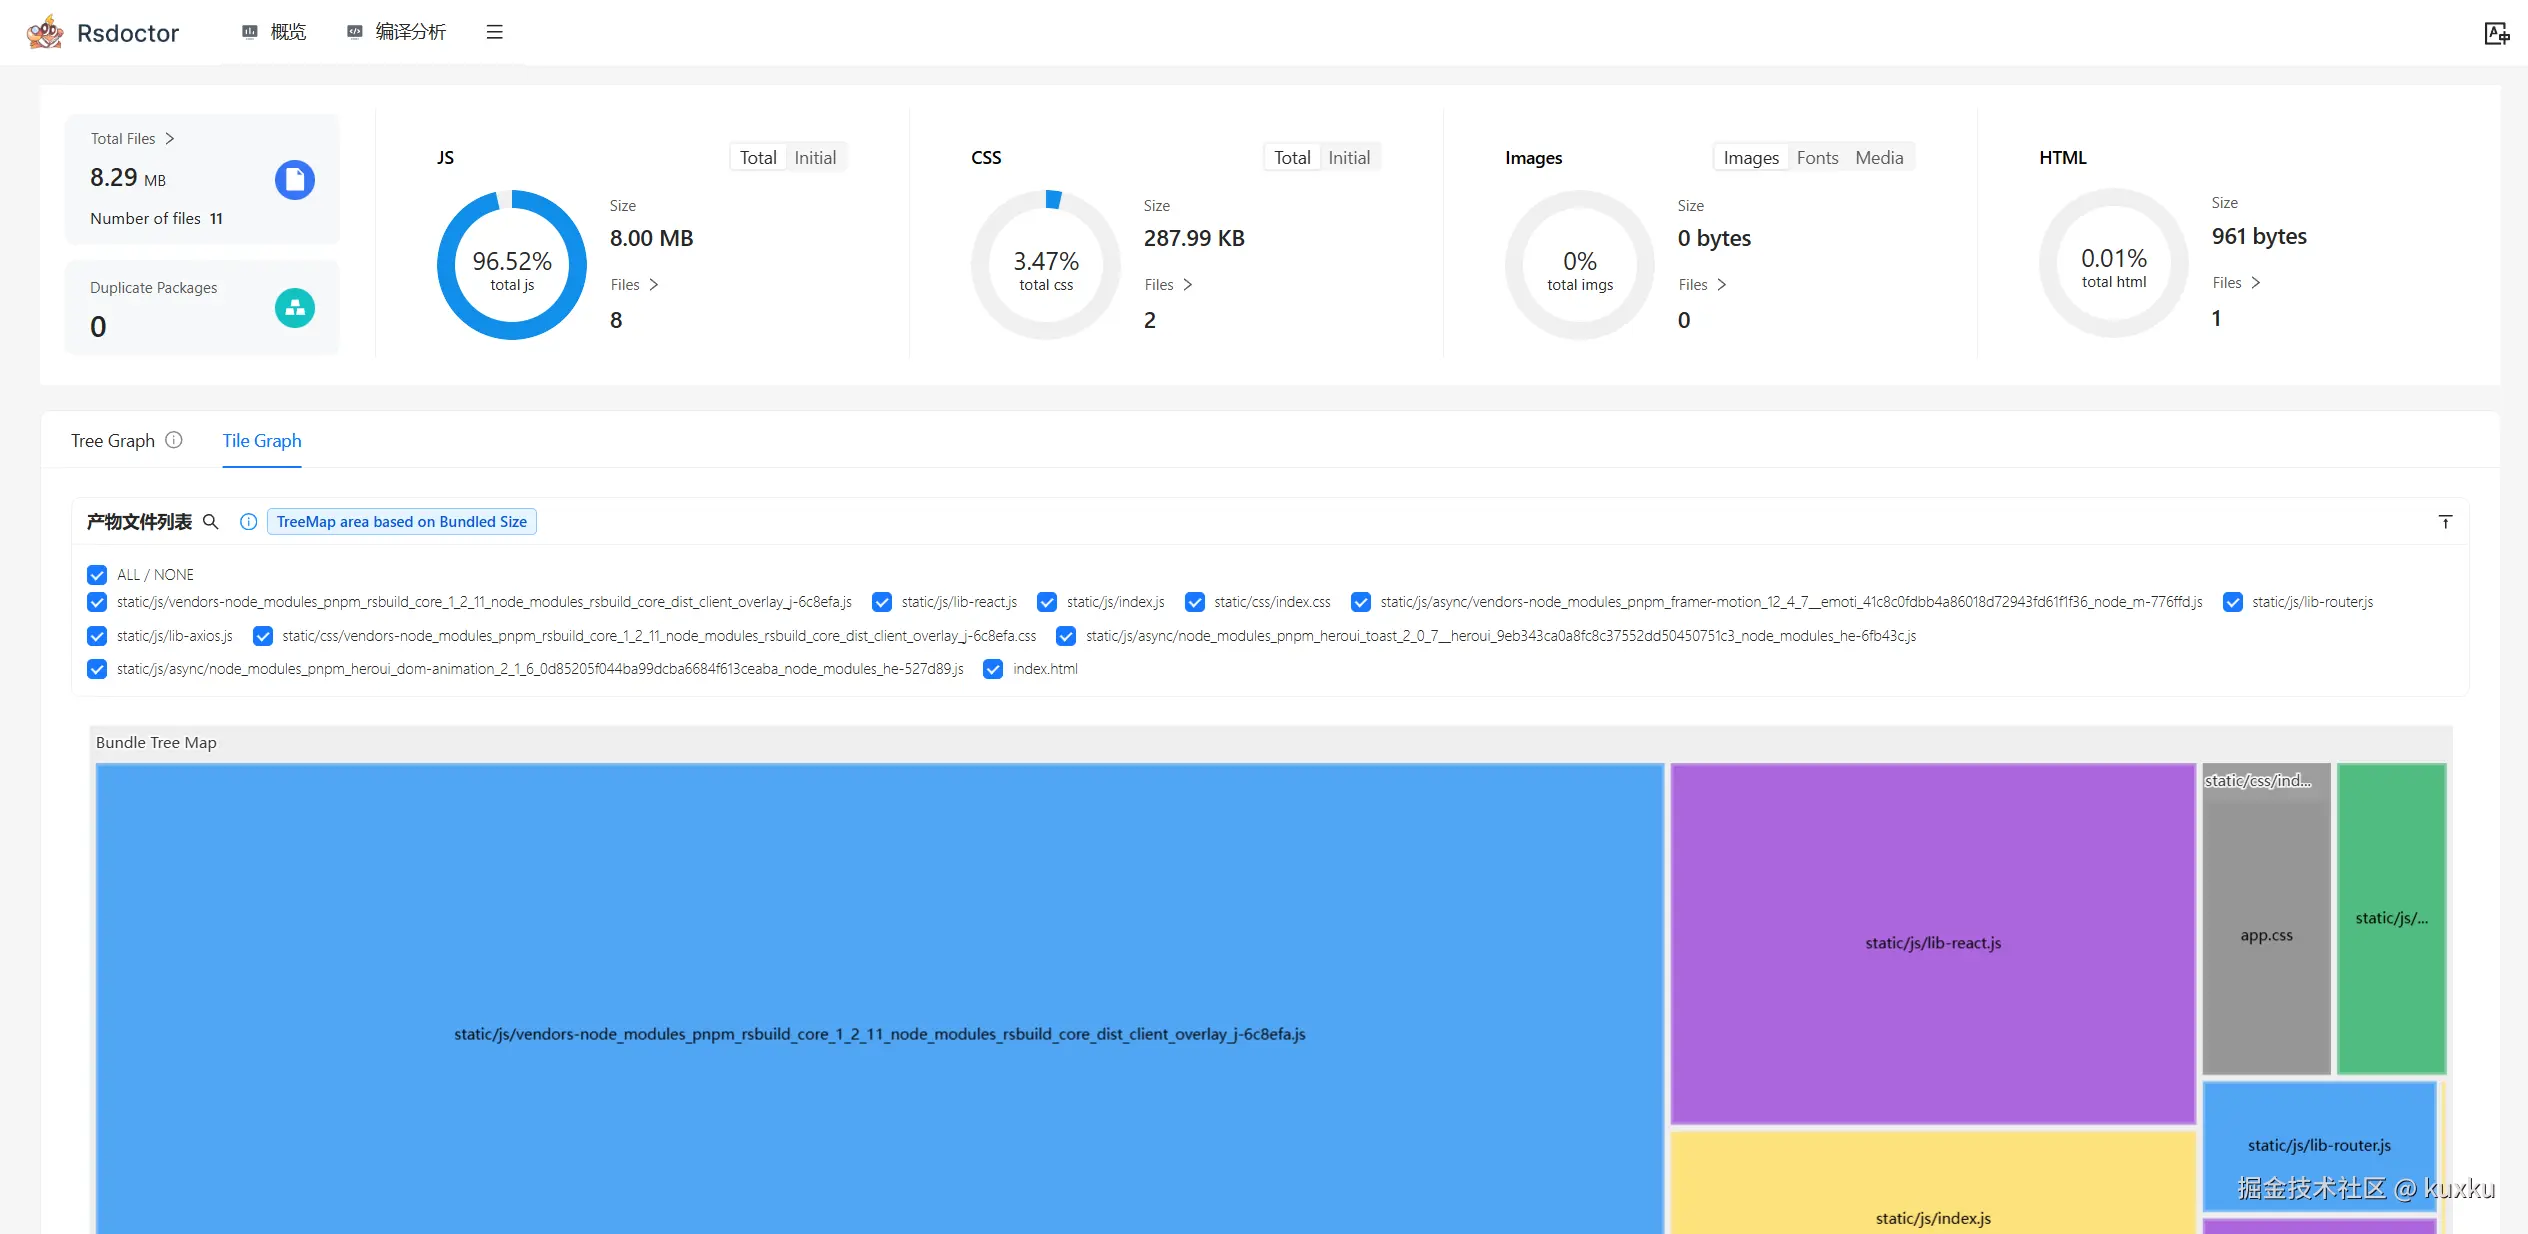Select Initial in the JS section
The image size is (2528, 1234).
point(815,158)
